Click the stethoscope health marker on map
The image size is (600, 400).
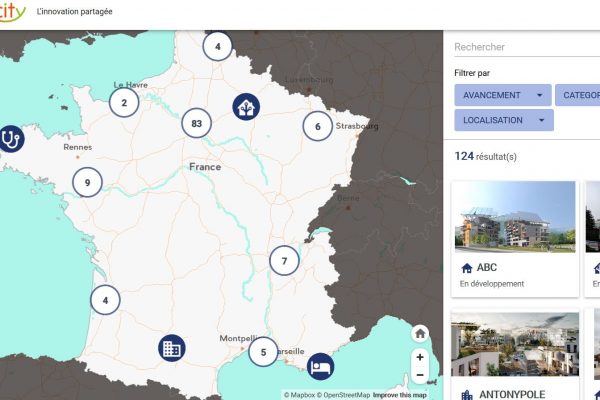[x=10, y=138]
